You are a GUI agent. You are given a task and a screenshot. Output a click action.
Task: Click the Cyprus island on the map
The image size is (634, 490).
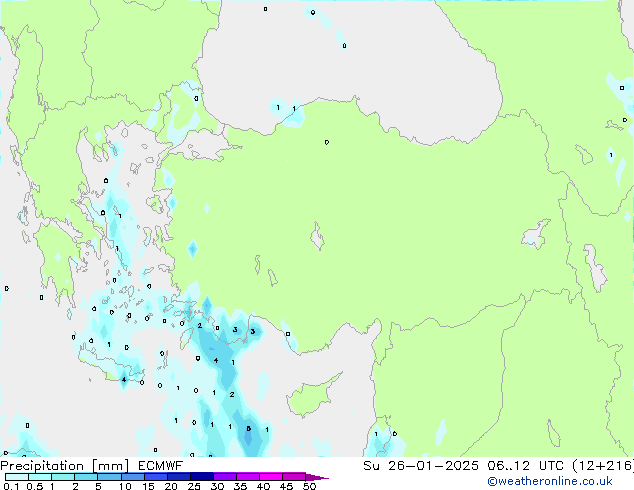311,397
